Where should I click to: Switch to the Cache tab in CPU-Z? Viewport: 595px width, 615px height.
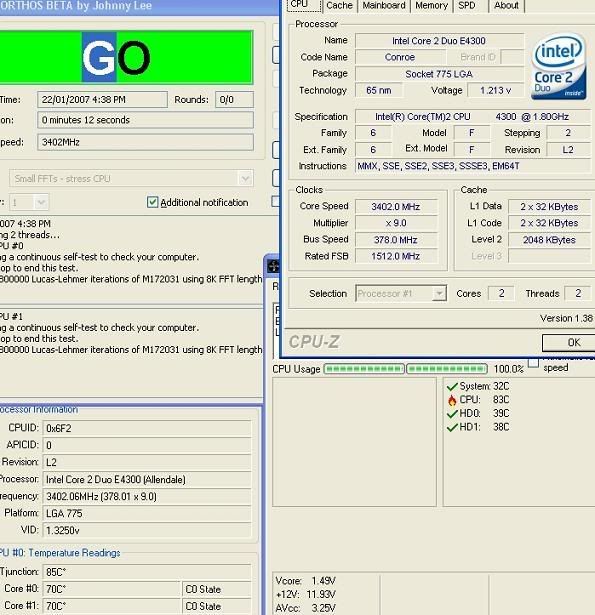coord(339,5)
